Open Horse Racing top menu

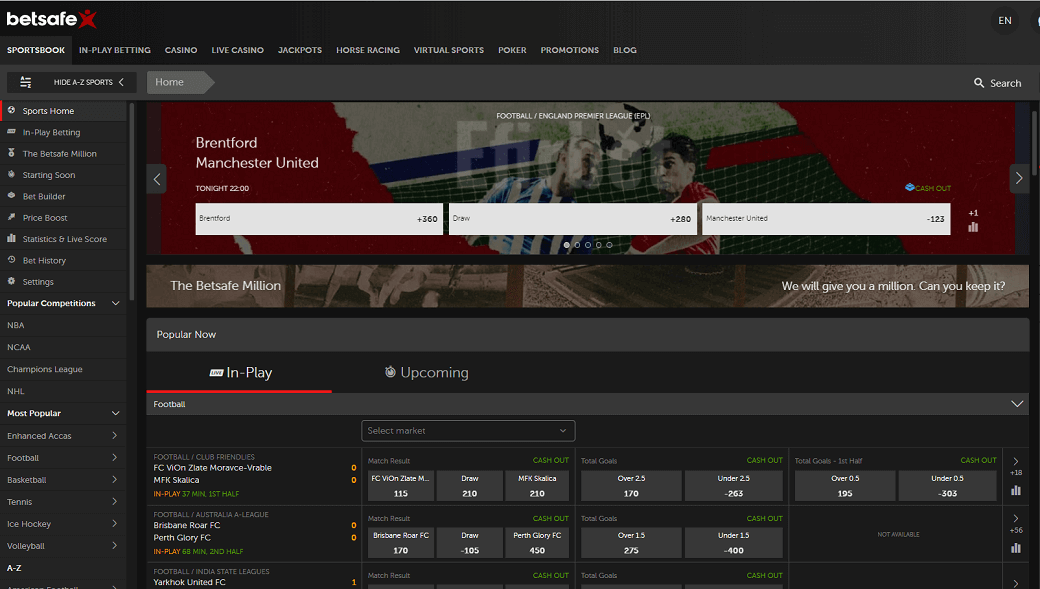coord(368,50)
